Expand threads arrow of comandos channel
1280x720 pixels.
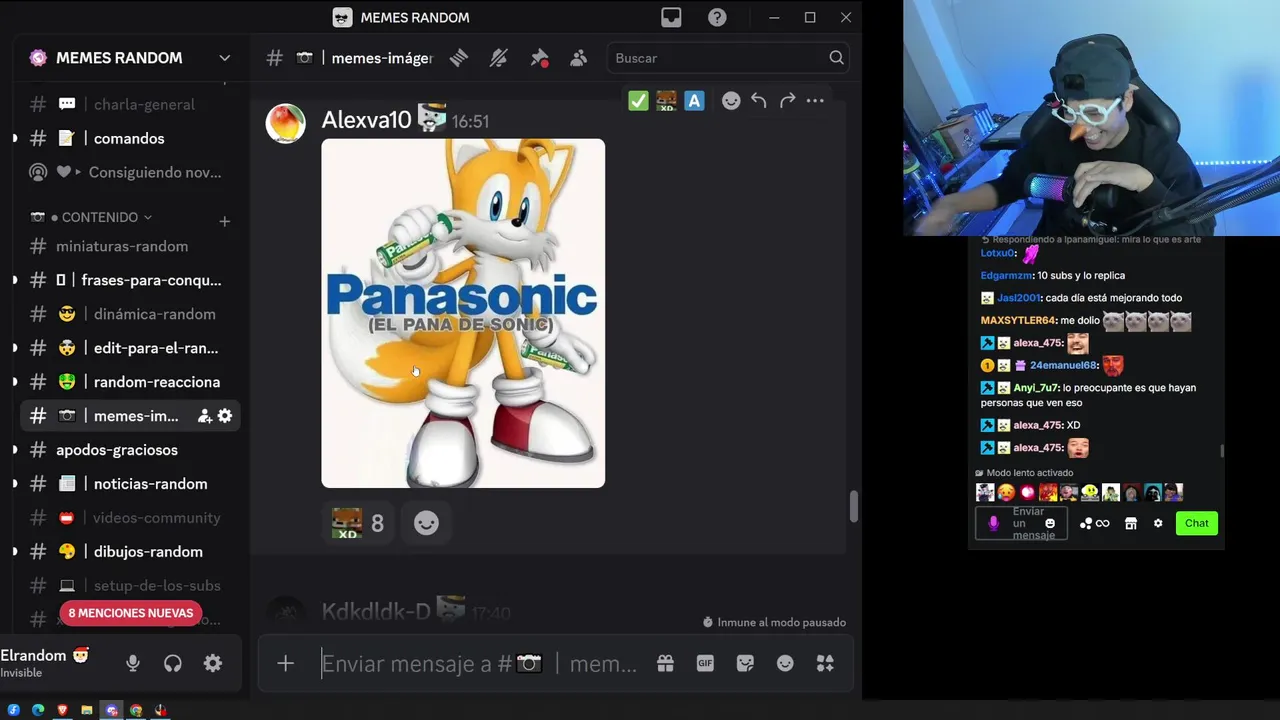(14, 138)
